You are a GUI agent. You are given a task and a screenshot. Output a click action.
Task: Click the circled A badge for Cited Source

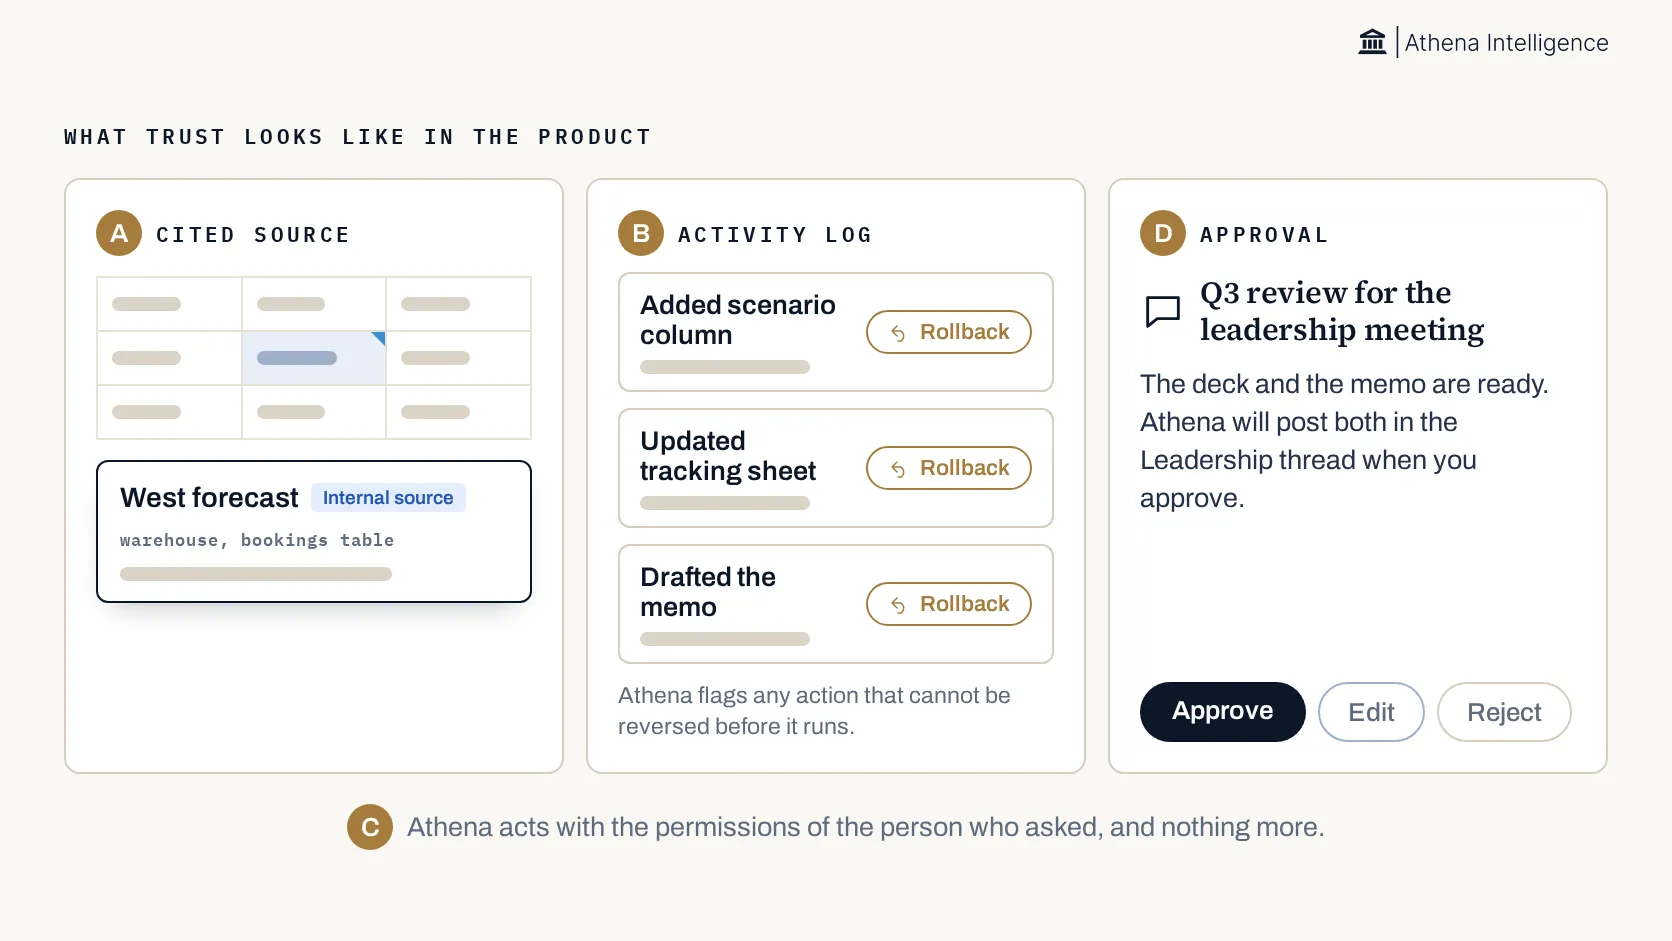click(119, 233)
